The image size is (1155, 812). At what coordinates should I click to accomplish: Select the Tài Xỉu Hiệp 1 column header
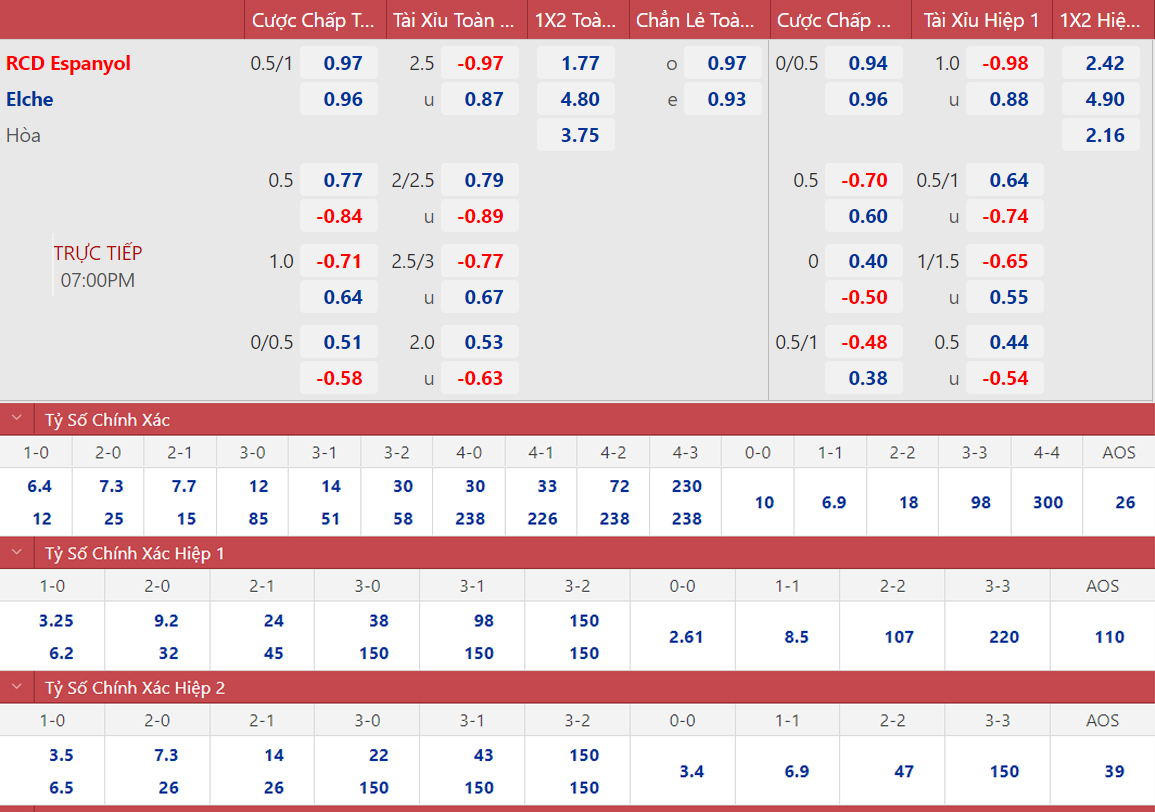981,20
